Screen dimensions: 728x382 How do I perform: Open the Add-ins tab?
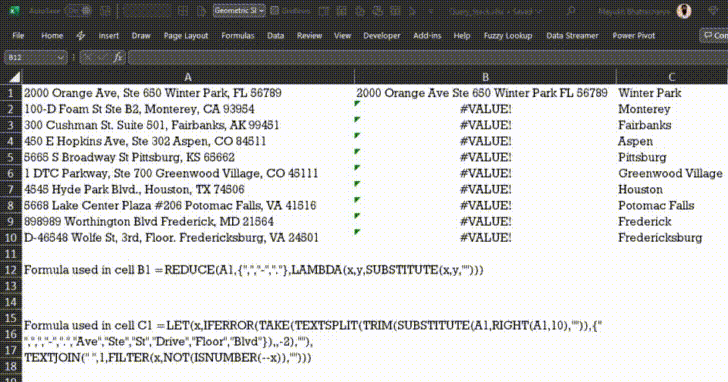427,36
